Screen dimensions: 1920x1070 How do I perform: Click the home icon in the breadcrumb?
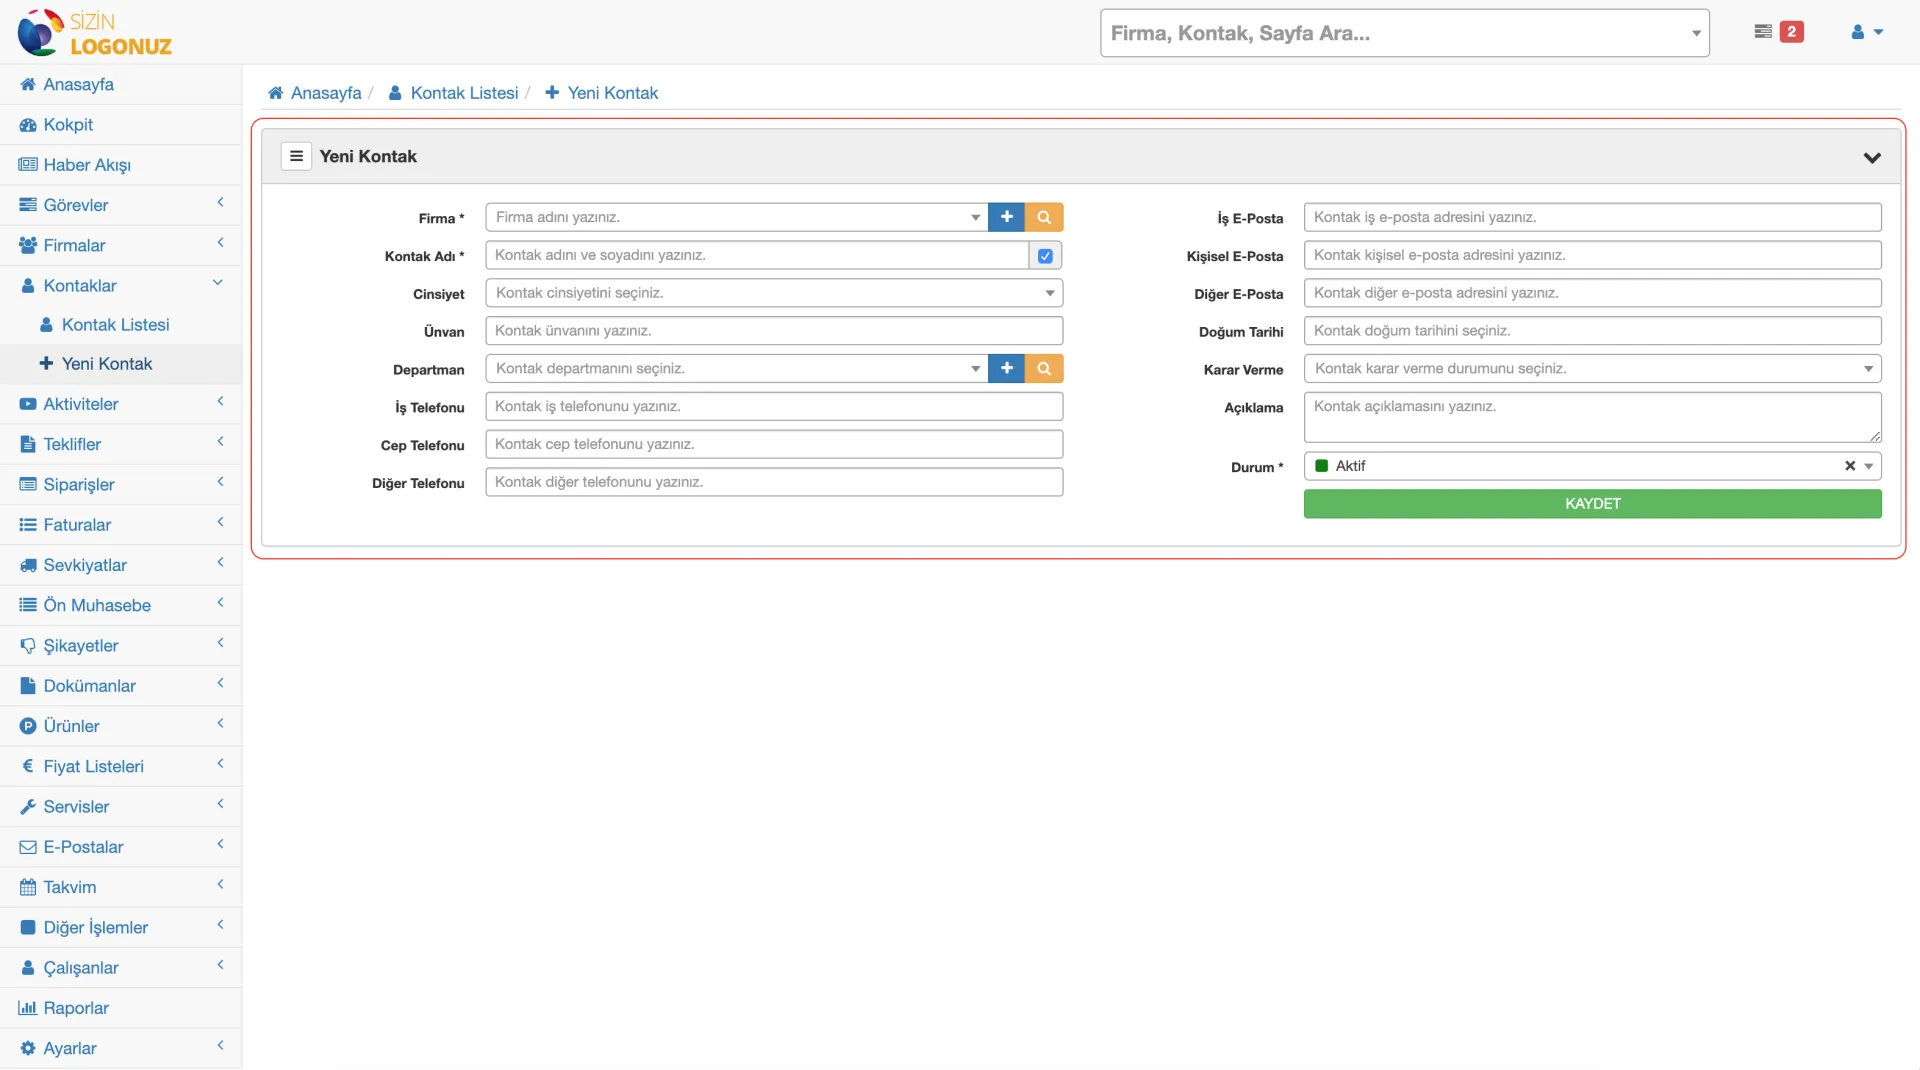[x=276, y=92]
